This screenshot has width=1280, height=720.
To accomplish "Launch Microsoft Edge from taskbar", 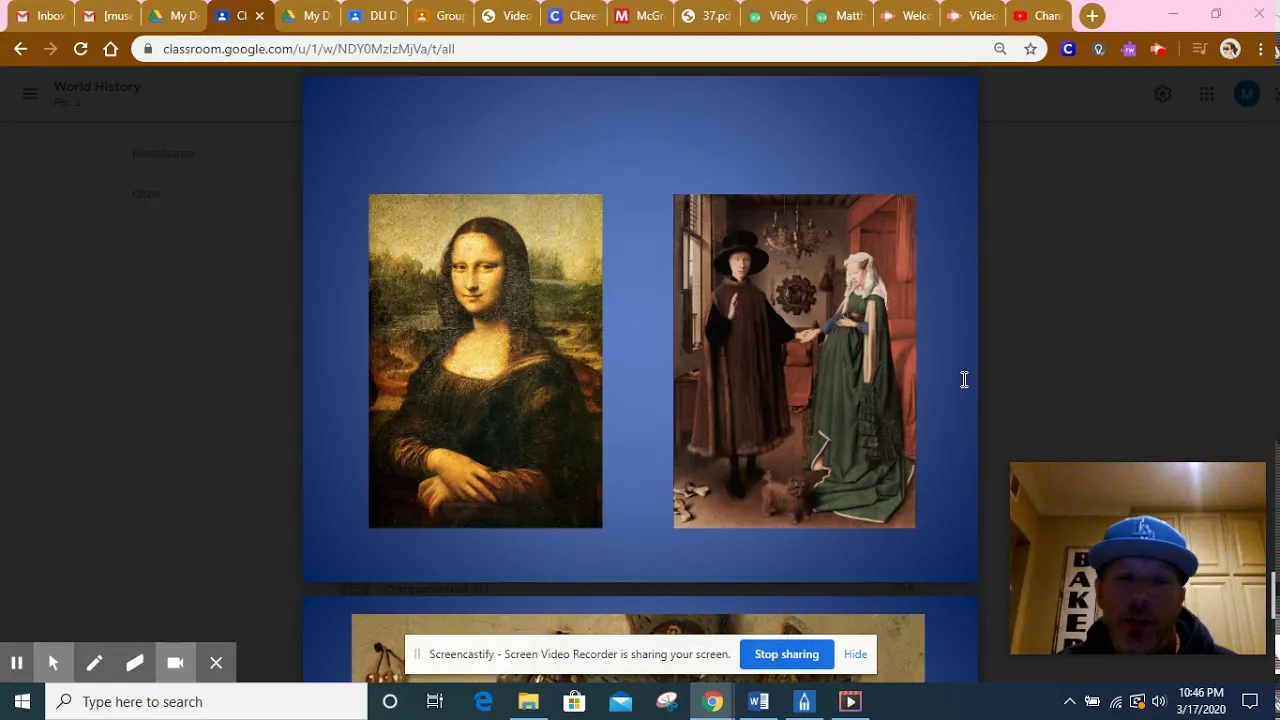I will [483, 702].
